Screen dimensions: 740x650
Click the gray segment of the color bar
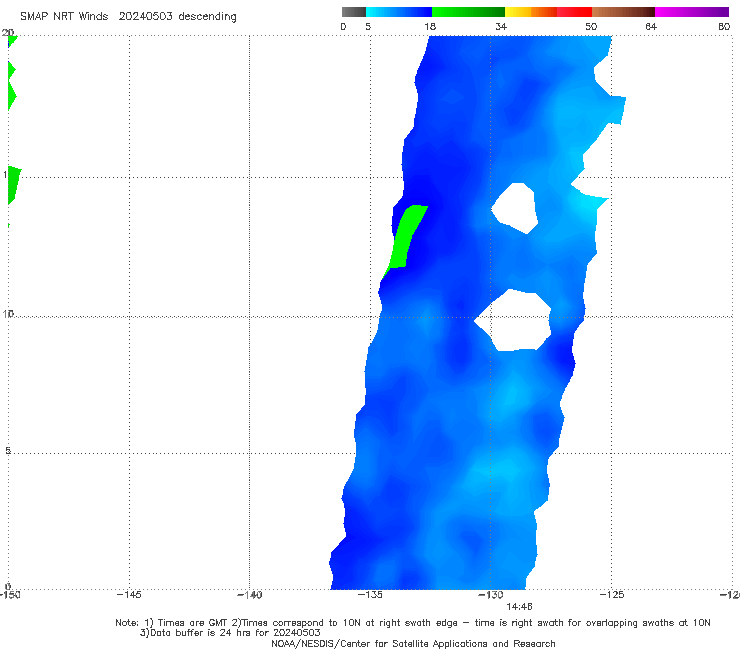[x=354, y=12]
